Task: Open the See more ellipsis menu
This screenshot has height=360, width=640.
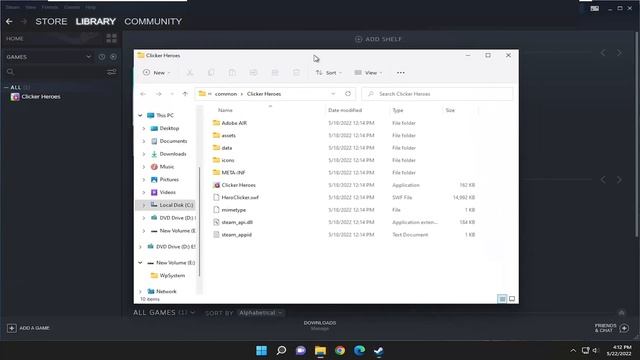Action: coord(401,73)
